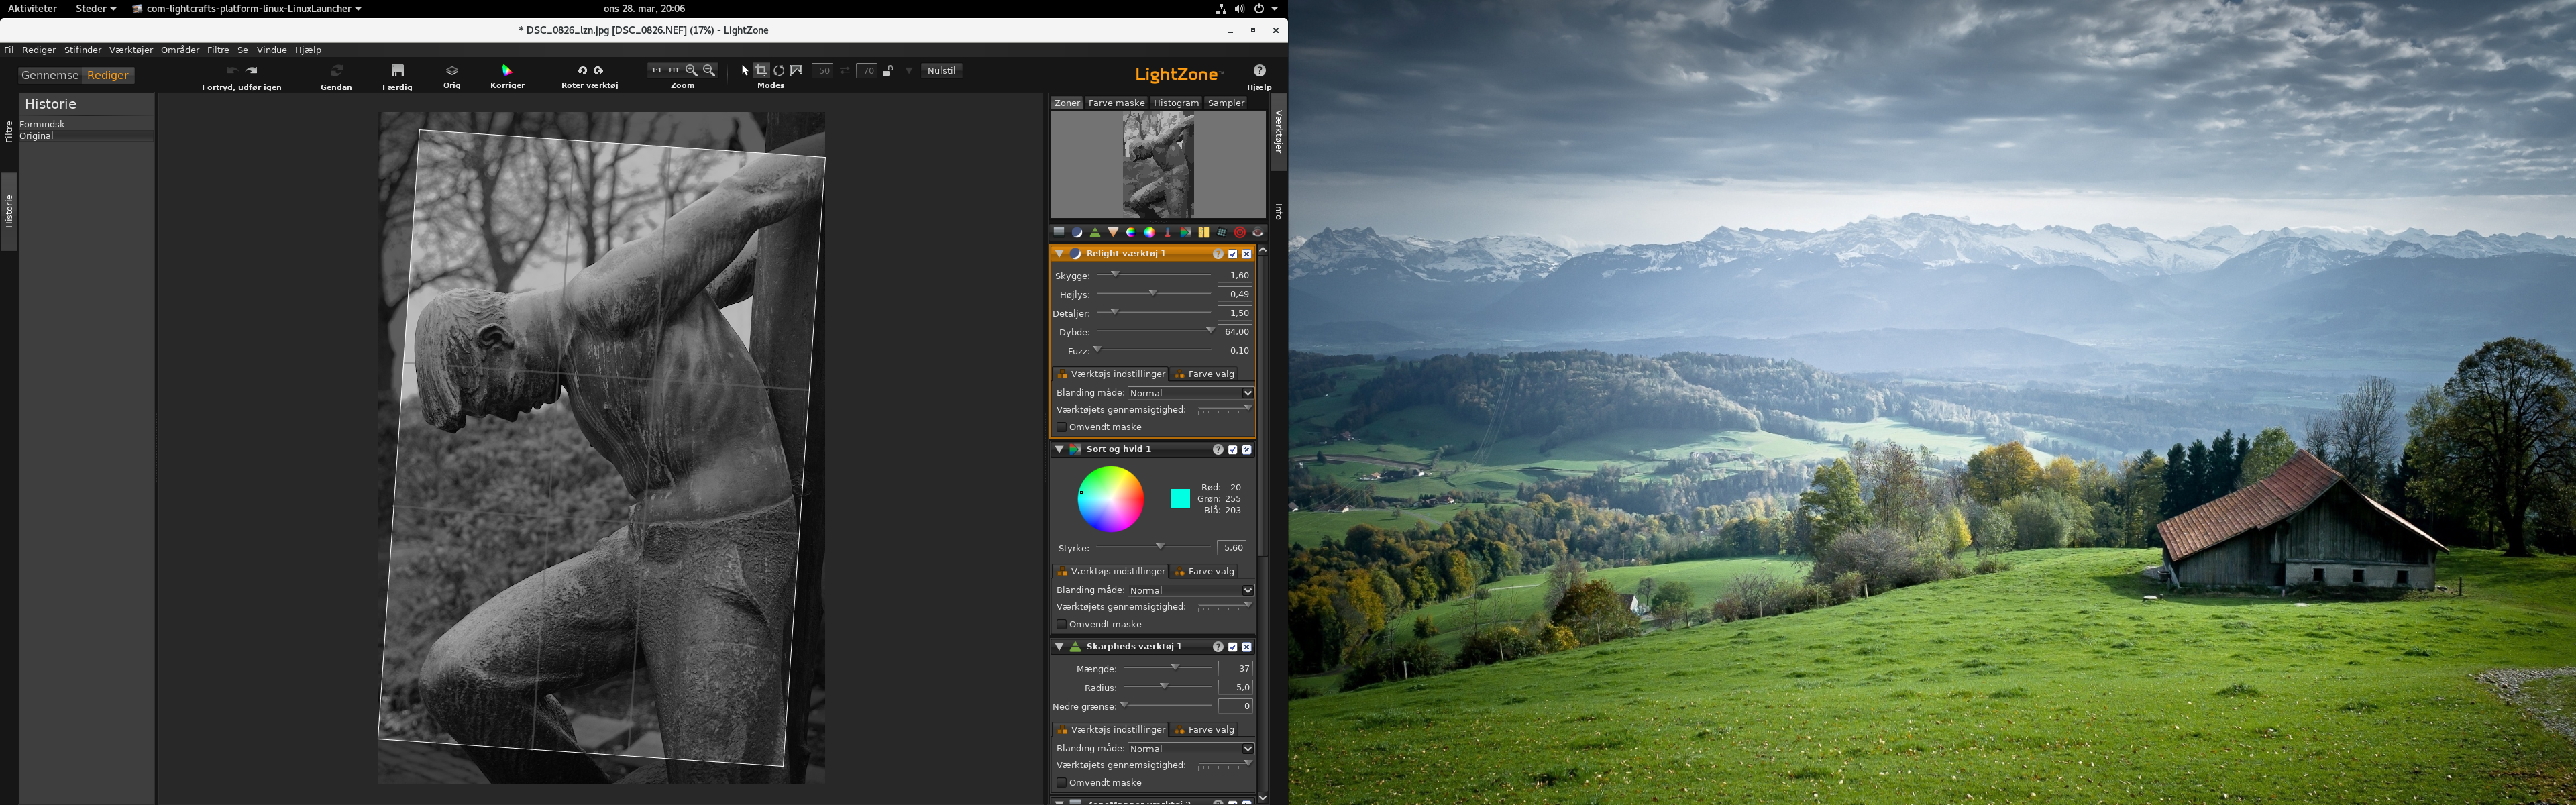Toggle the Skarpheds værktøj 1 enabled checkbox
The width and height of the screenshot is (2576, 805).
(x=1232, y=647)
